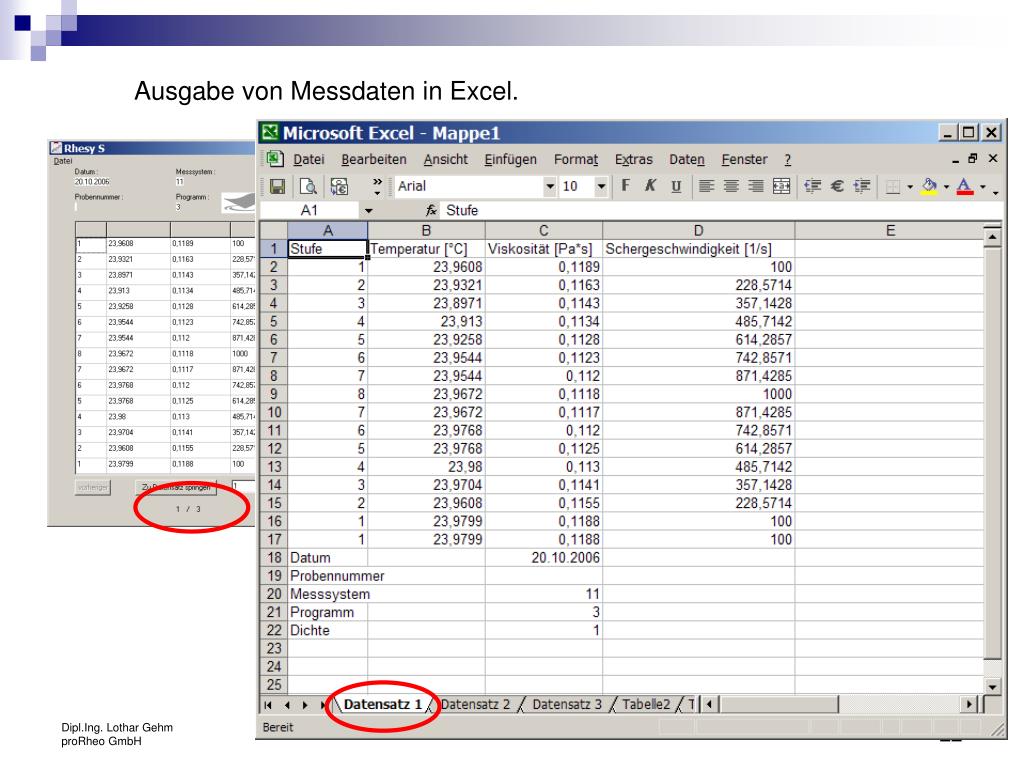1024x768 pixels.
Task: Click the currency converter toolbar icon
Action: 339,187
